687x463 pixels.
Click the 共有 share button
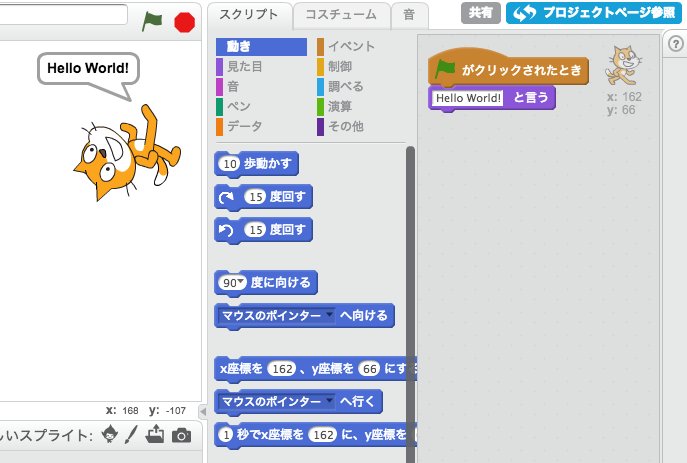point(481,13)
